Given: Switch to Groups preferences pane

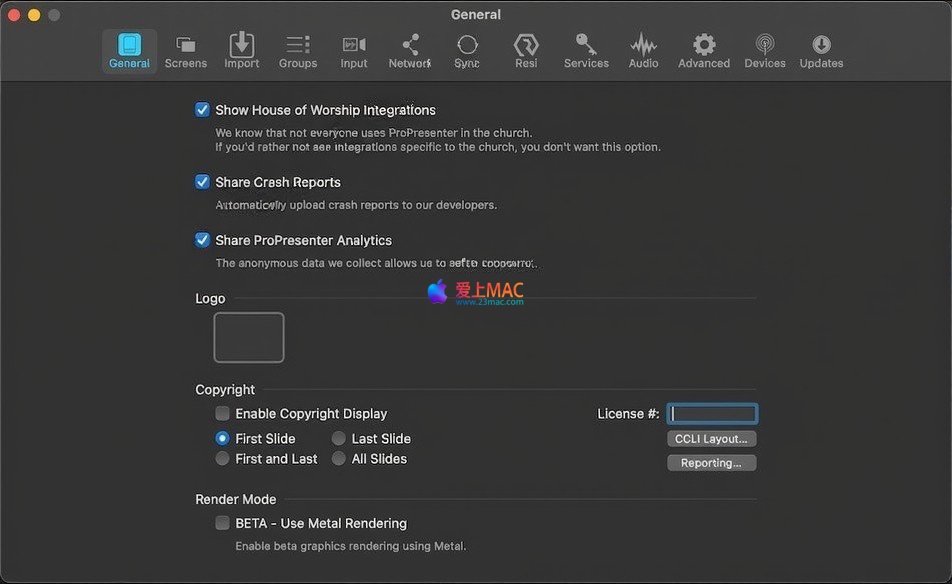Looking at the screenshot, I should [x=298, y=45].
